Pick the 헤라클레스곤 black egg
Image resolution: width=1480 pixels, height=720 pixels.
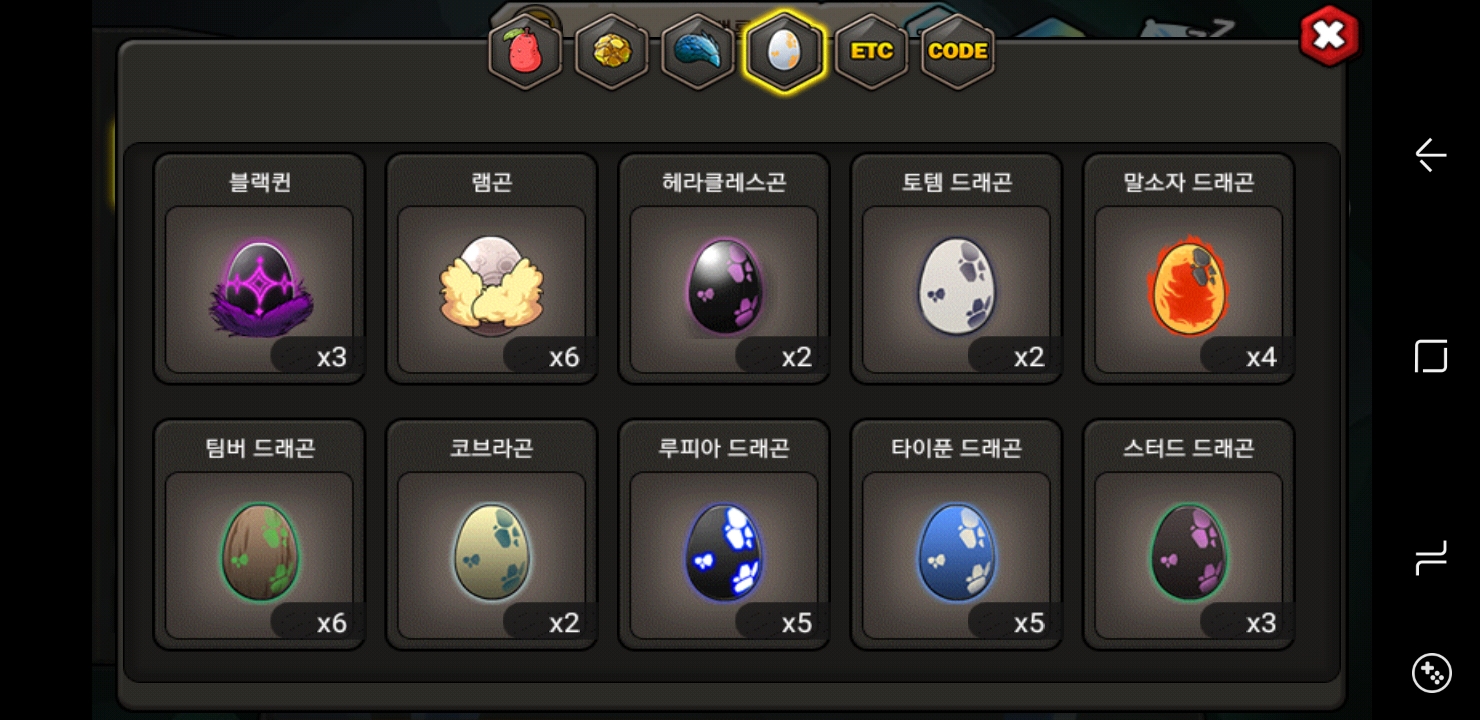[724, 268]
